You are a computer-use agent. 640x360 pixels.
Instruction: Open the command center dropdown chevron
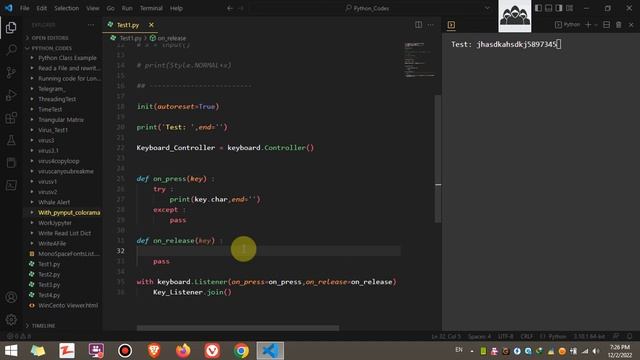487,8
